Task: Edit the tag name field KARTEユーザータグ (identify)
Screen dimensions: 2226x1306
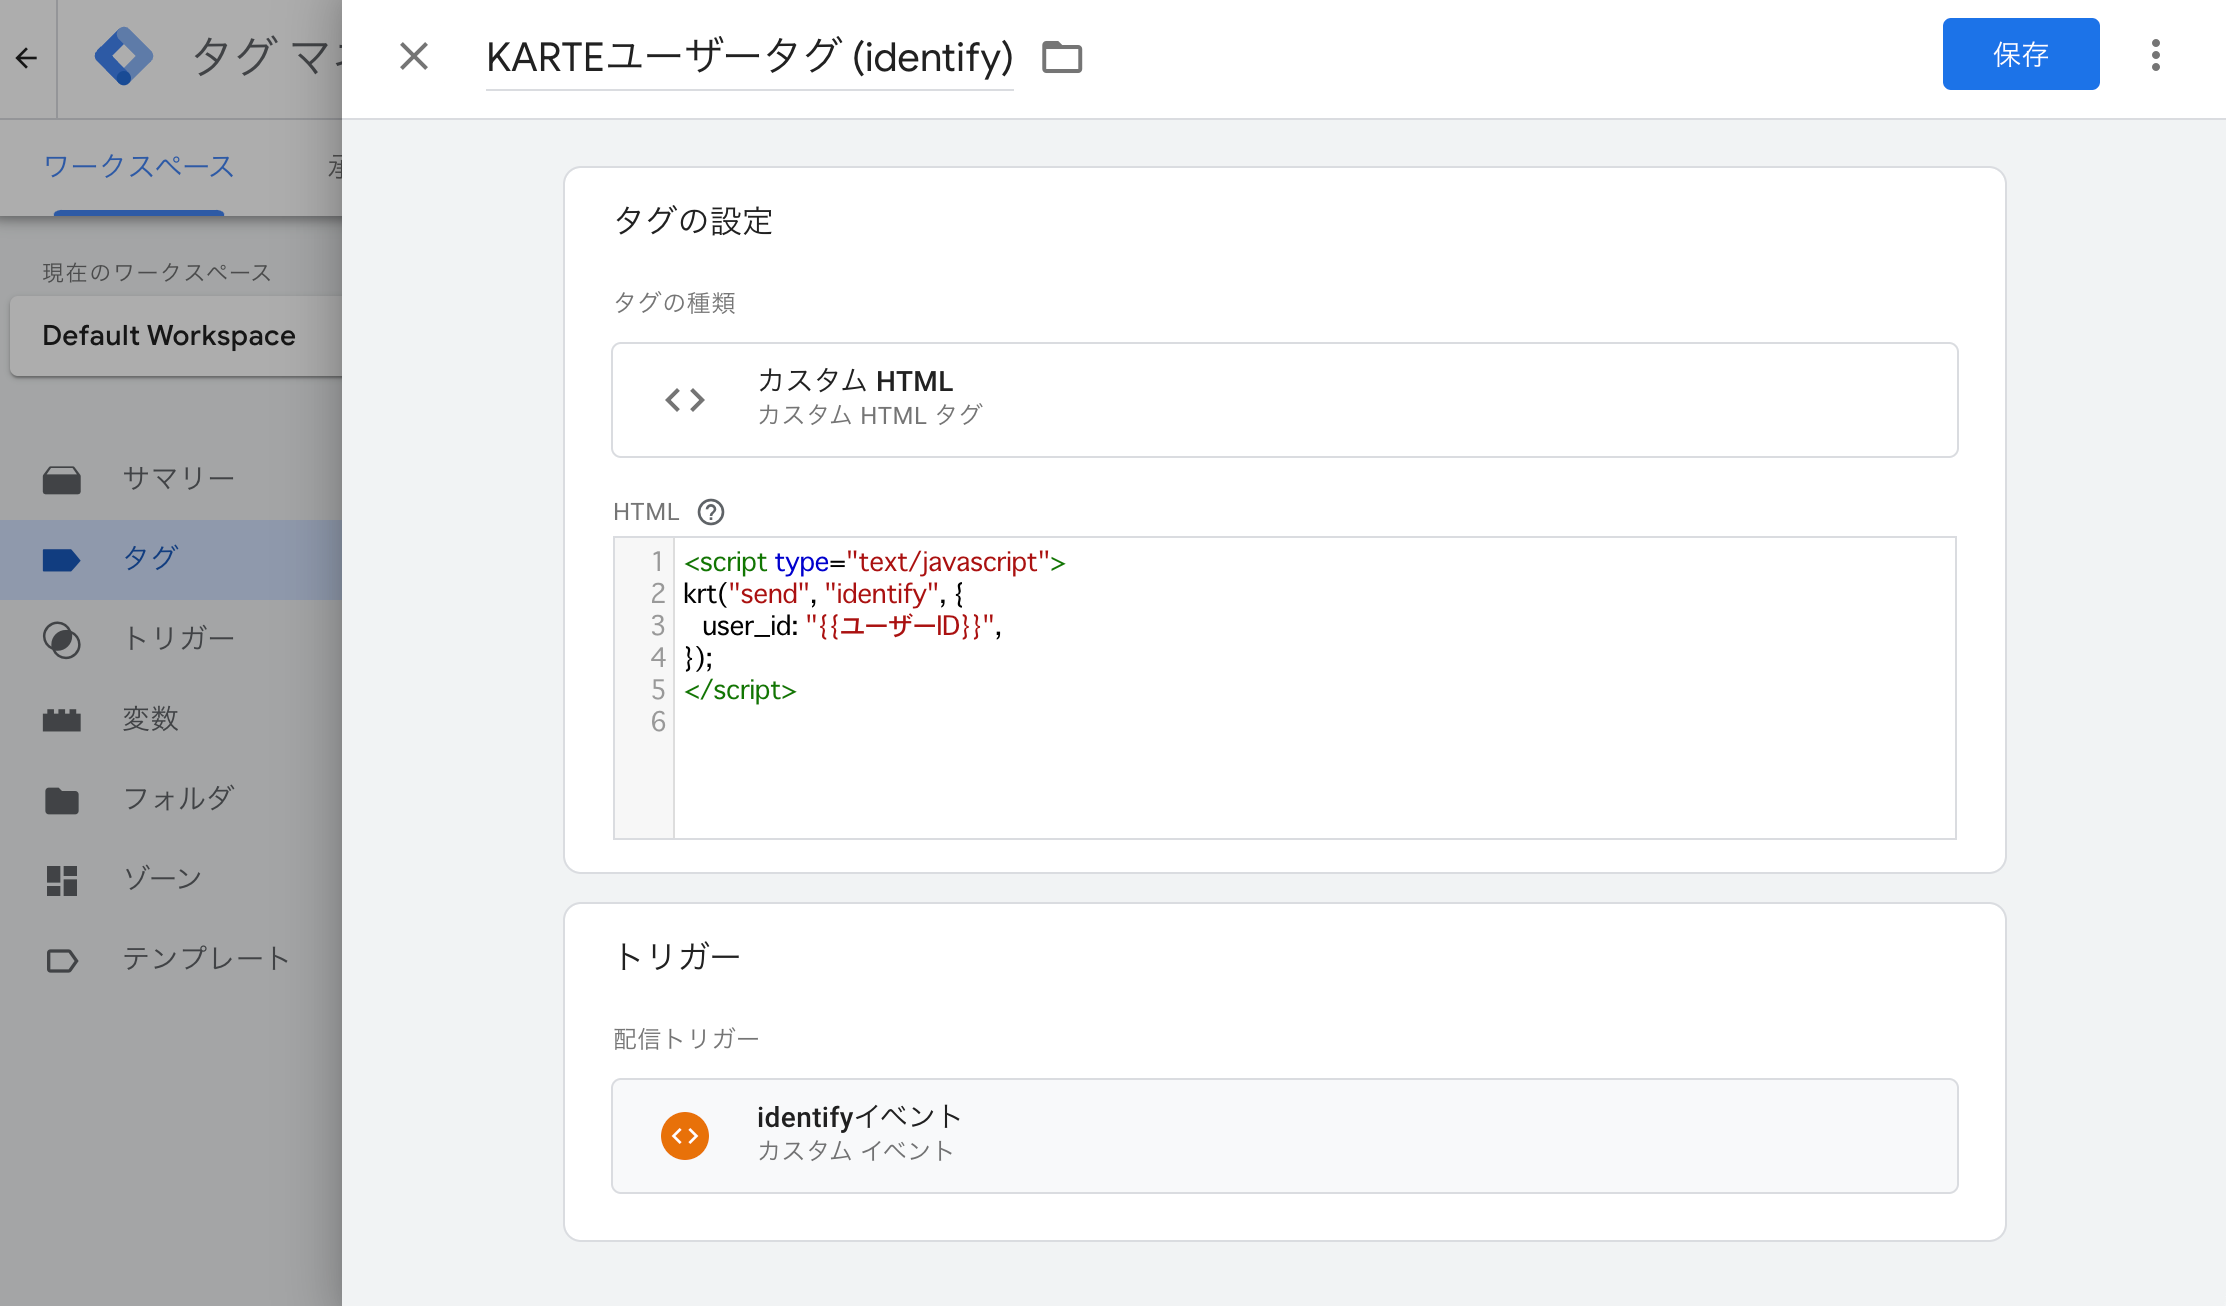Action: 749,57
